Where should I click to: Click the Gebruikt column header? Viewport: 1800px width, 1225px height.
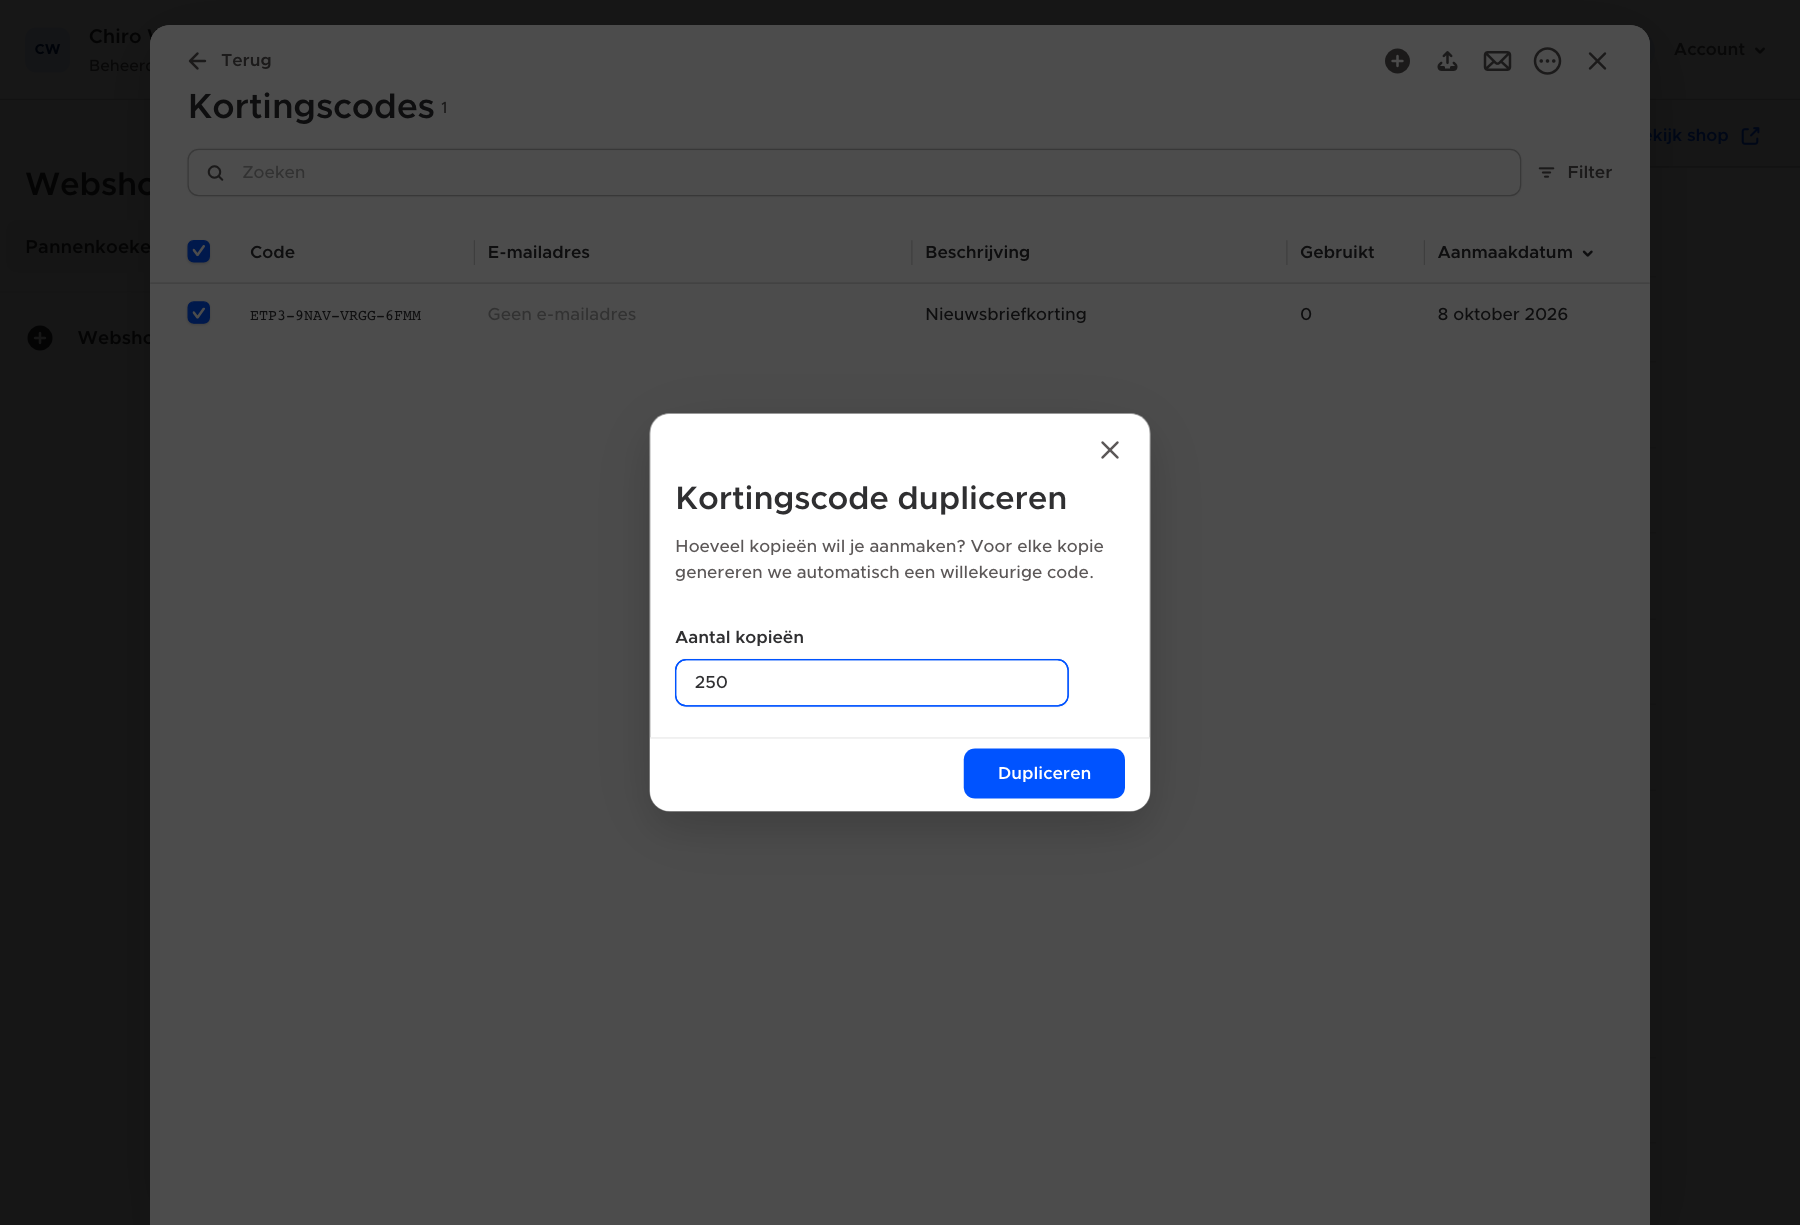pos(1337,252)
